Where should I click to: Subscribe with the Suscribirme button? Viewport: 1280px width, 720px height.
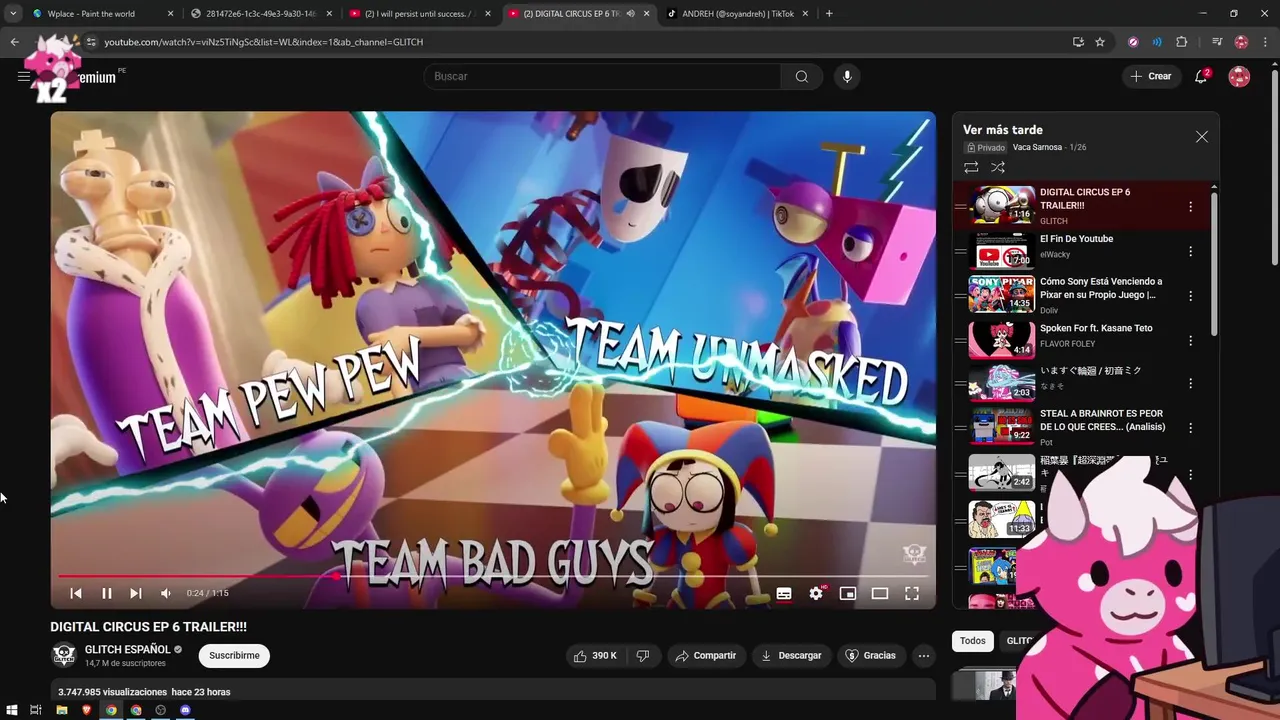pyautogui.click(x=234, y=656)
